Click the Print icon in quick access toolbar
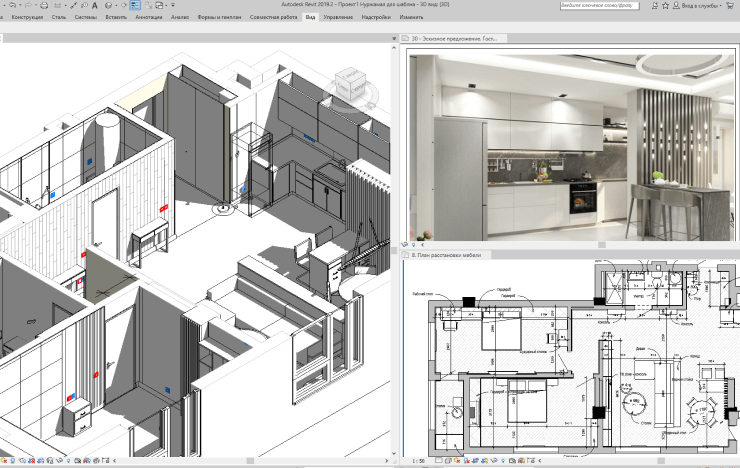Image resolution: width=740 pixels, height=468 pixels. (x=44, y=6)
